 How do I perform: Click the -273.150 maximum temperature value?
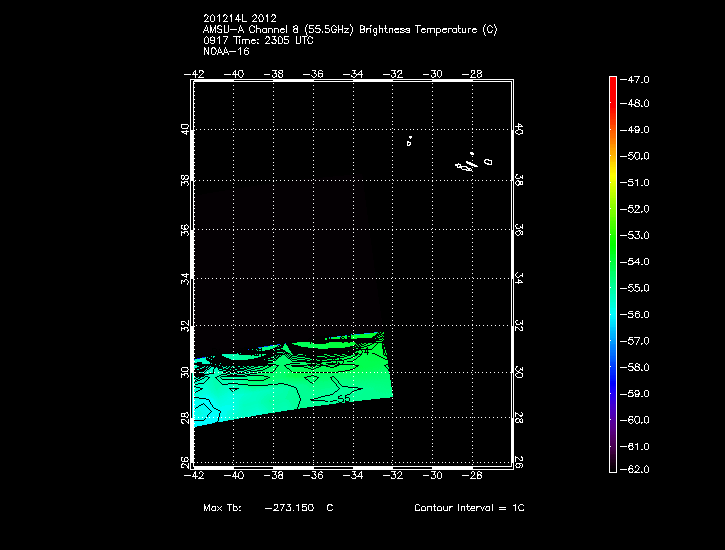tap(290, 508)
